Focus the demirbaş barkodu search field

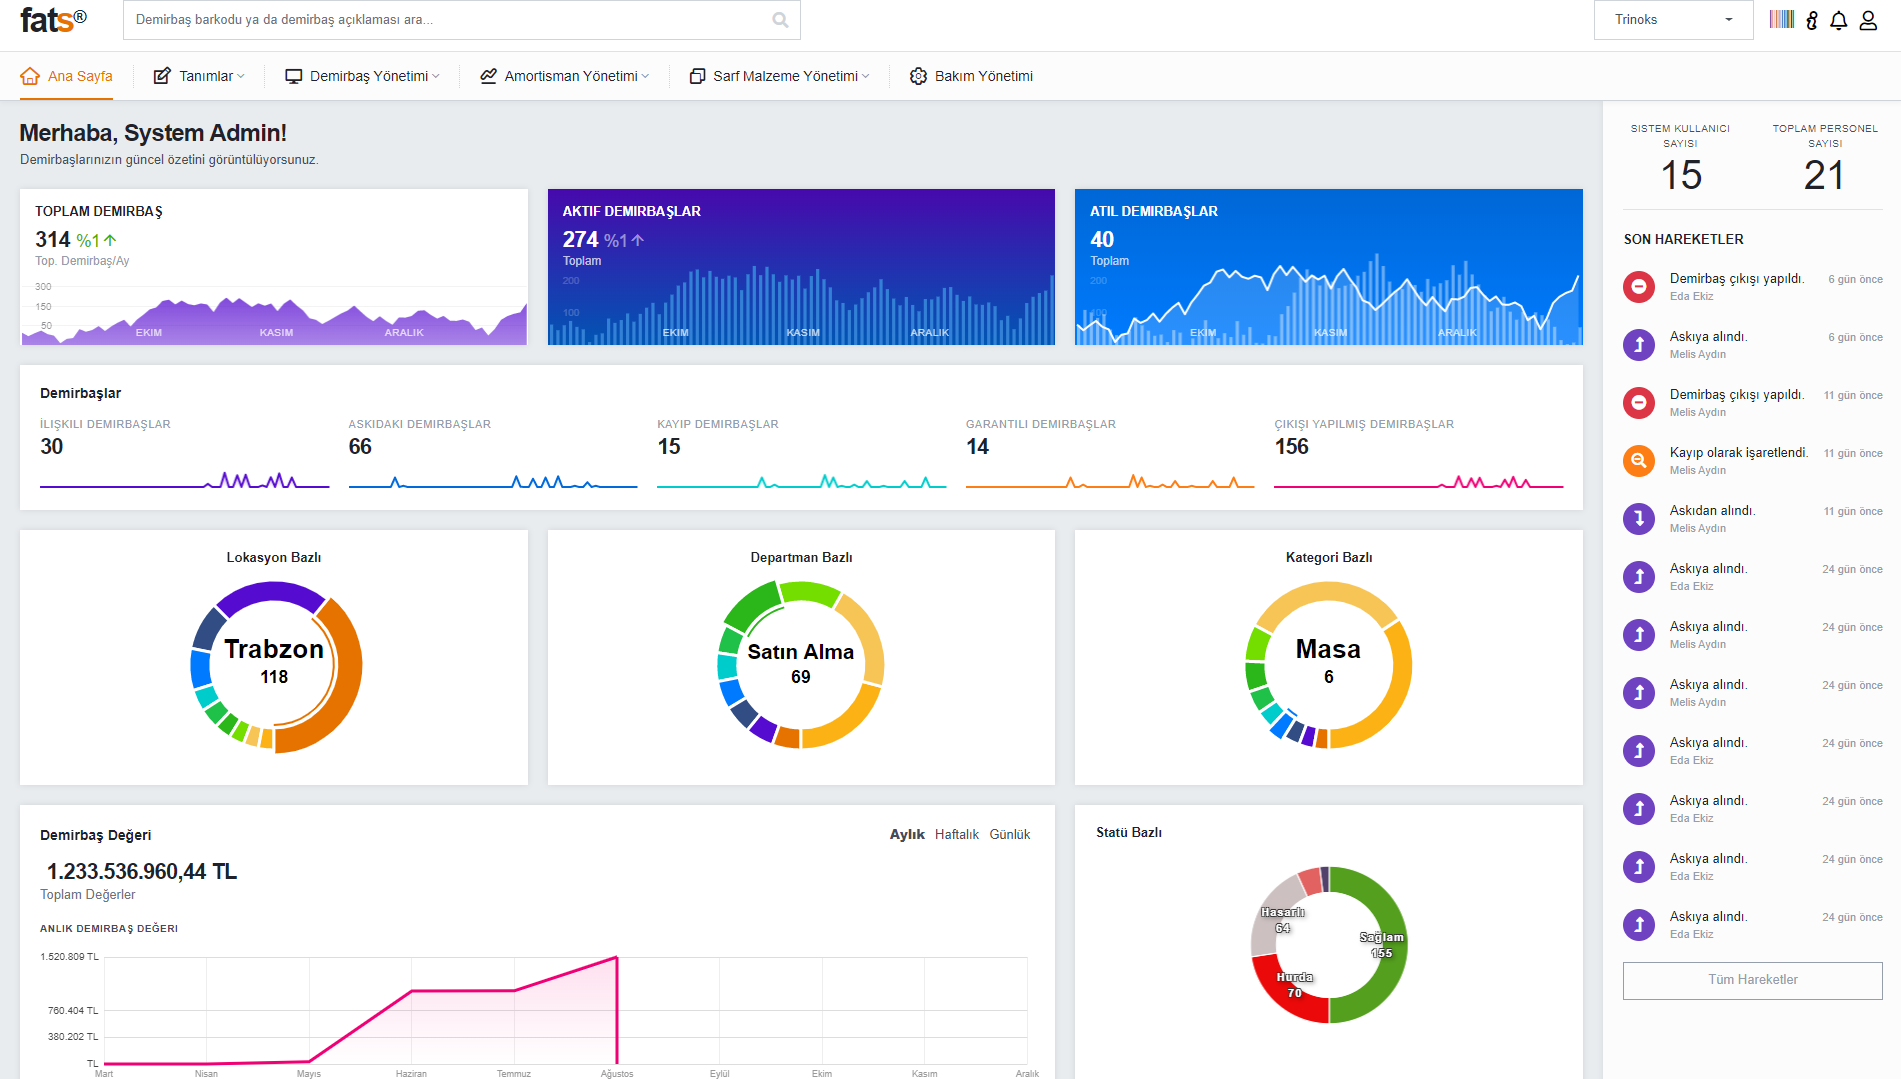tap(452, 20)
